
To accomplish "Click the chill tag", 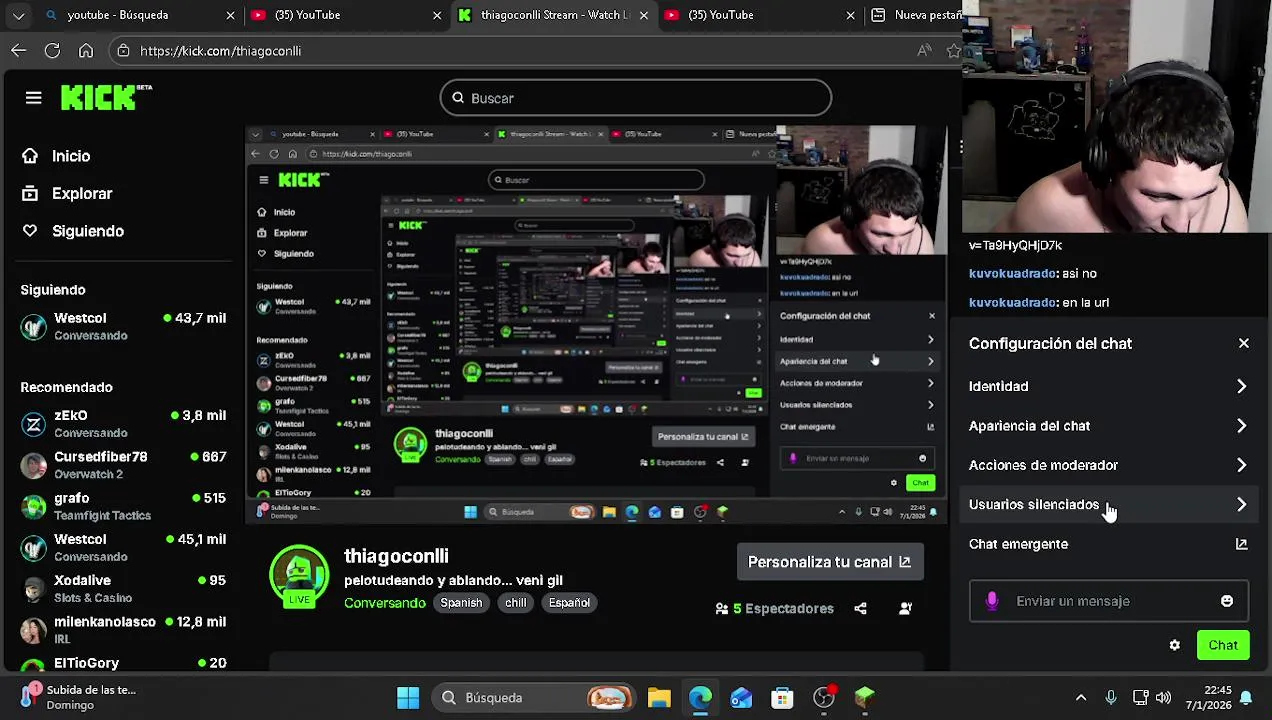I will (516, 603).
